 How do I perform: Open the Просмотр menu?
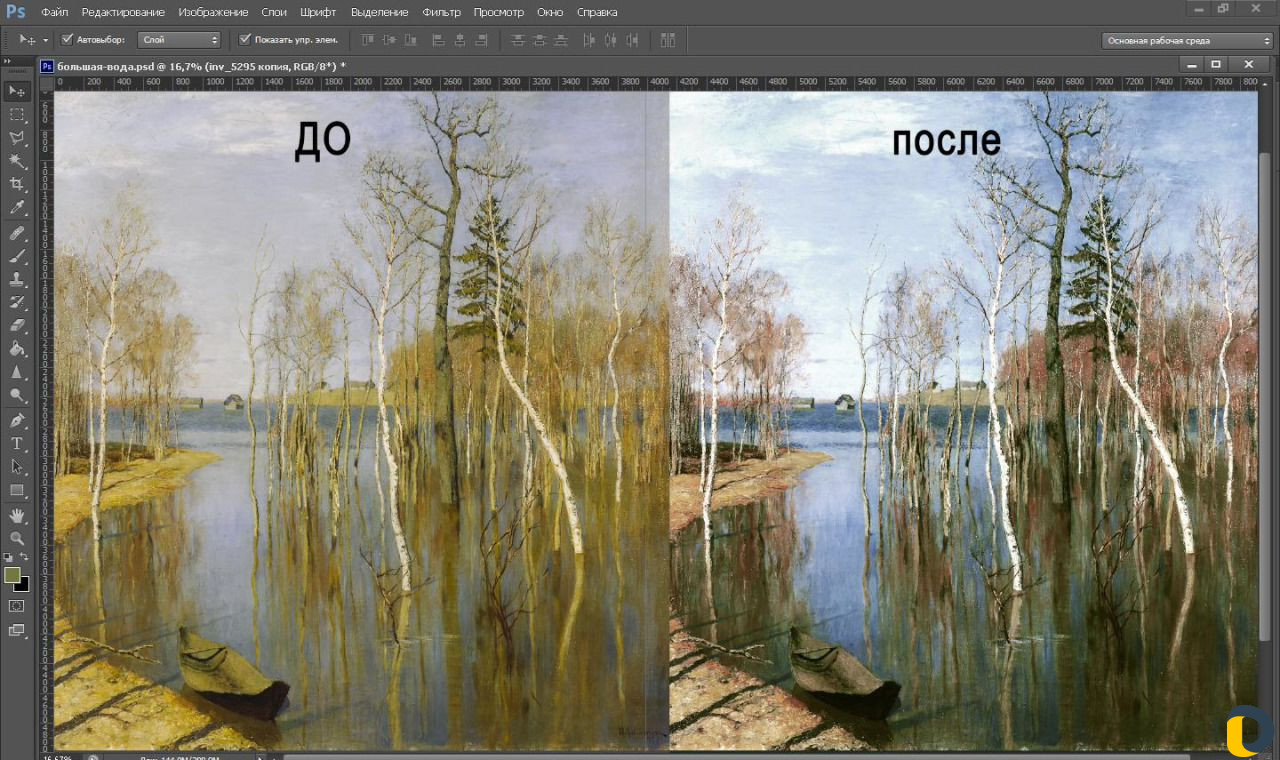[498, 12]
